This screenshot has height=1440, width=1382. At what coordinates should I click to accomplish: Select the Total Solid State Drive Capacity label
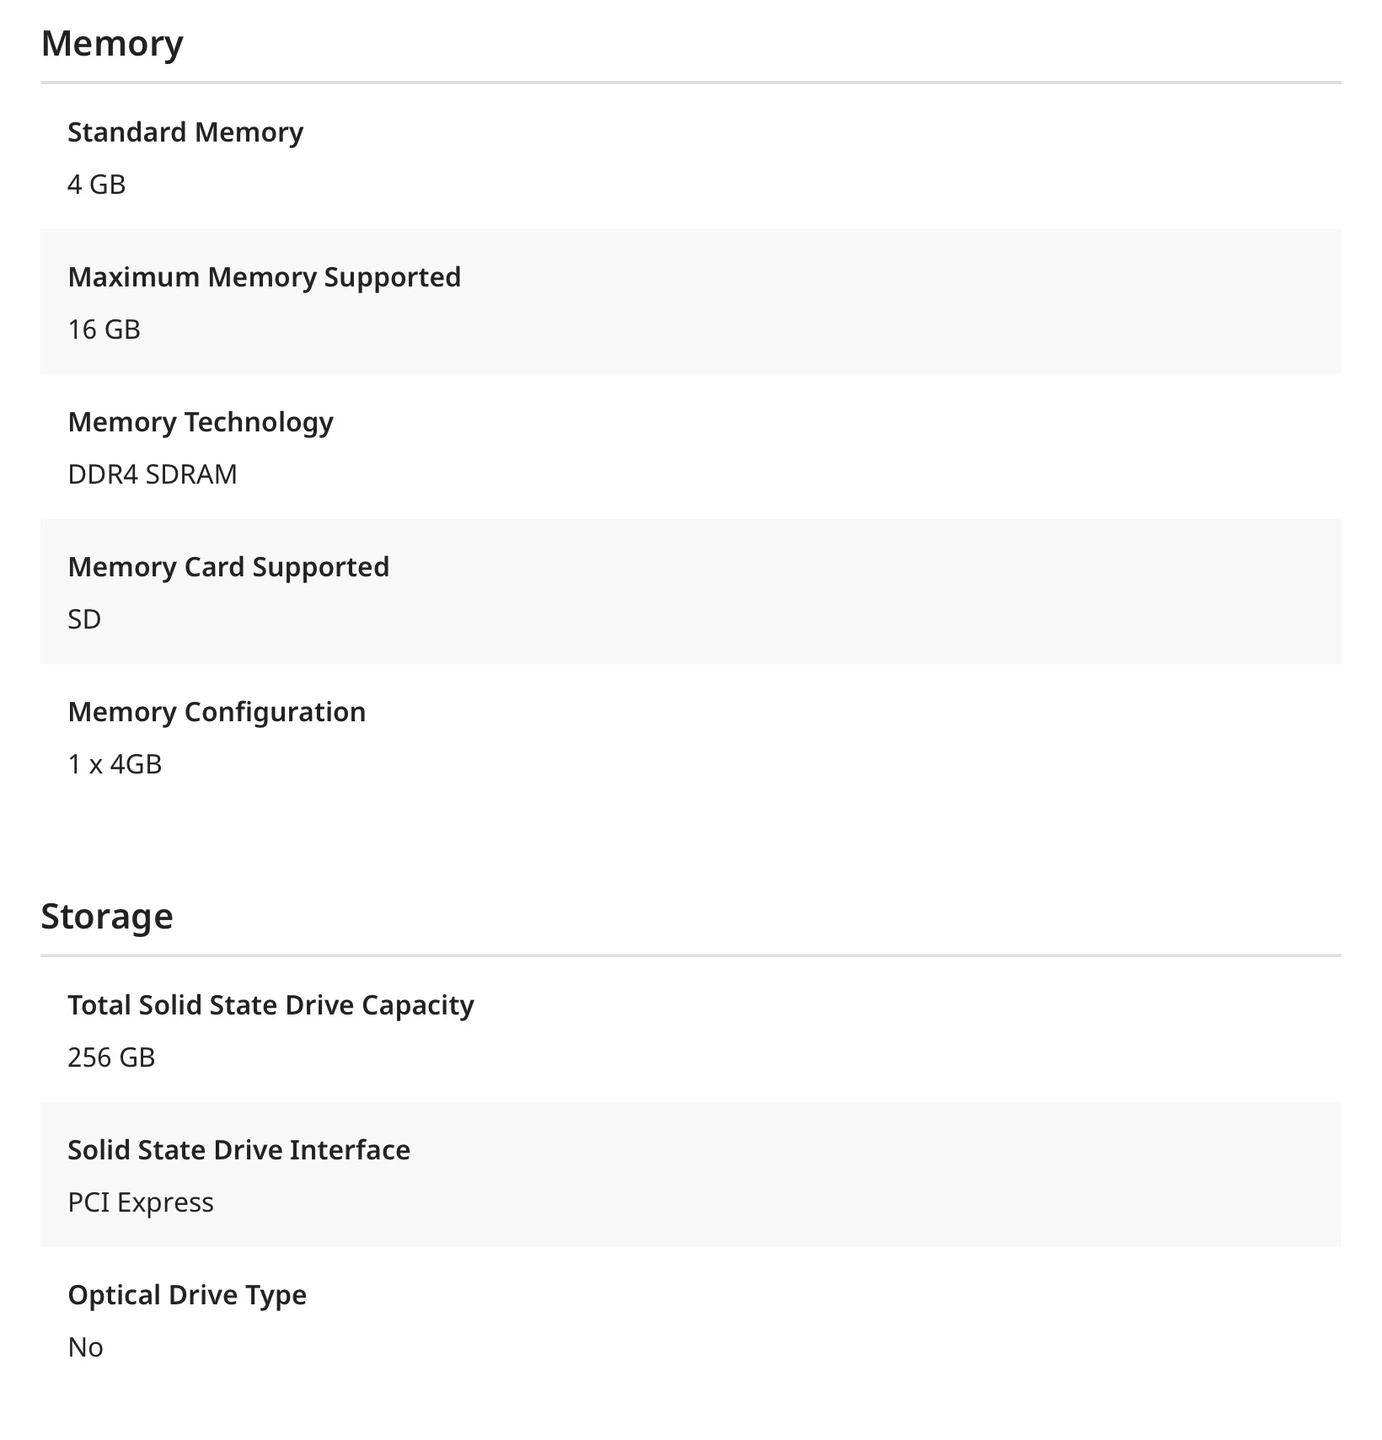coord(271,1005)
